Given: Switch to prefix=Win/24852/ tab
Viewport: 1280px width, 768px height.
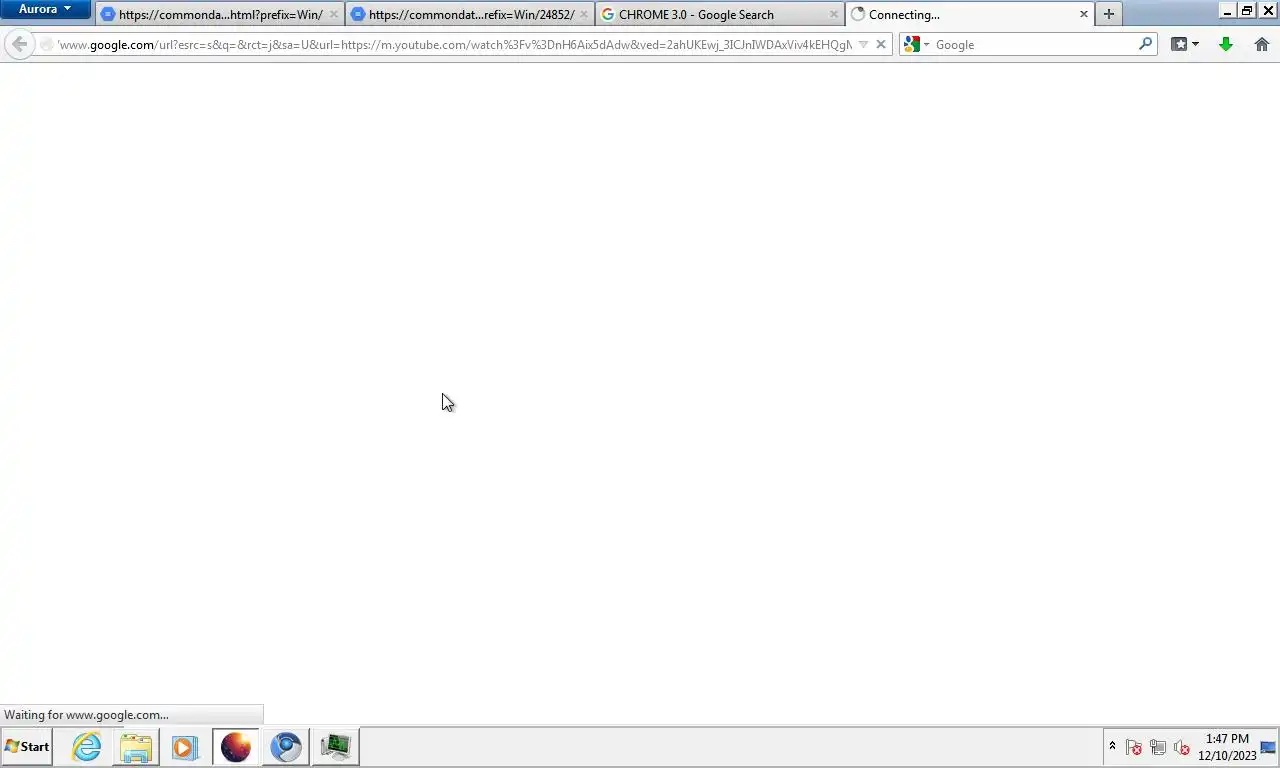Looking at the screenshot, I should tap(470, 14).
